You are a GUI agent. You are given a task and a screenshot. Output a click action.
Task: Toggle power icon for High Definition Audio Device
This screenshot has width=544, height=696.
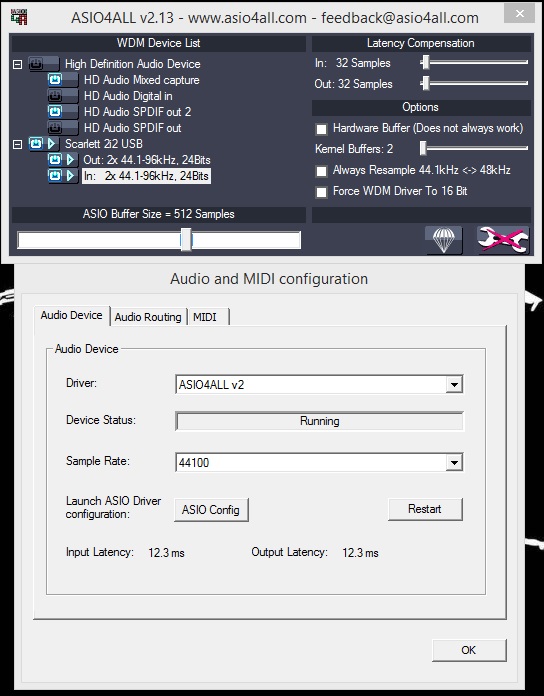coord(36,64)
